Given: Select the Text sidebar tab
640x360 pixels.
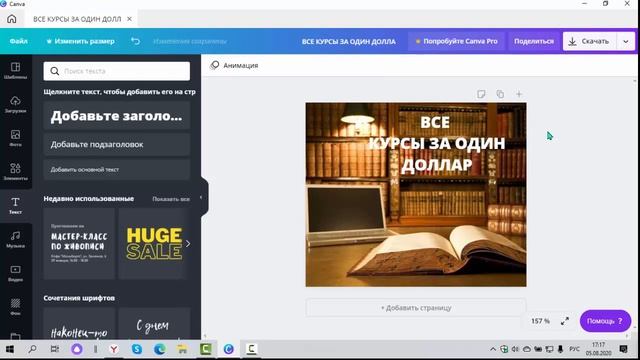Looking at the screenshot, I should coord(16,205).
